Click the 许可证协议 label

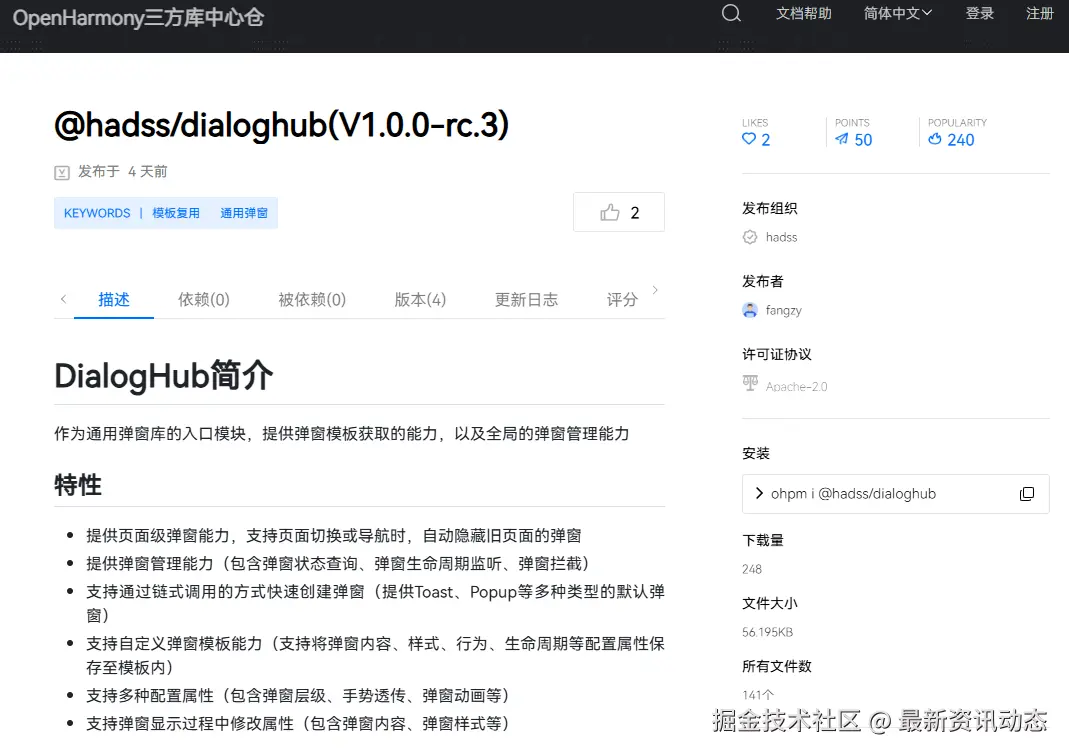[x=777, y=354]
